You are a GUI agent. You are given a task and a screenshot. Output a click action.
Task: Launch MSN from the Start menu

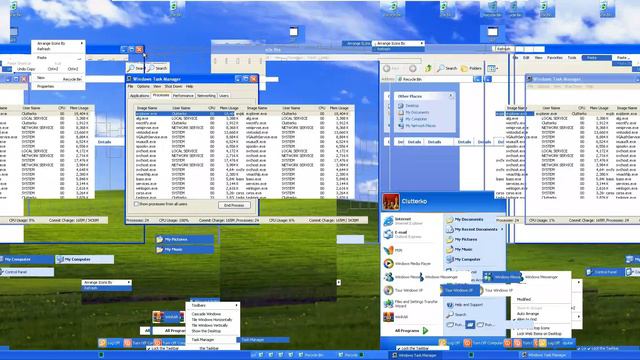(x=393, y=250)
